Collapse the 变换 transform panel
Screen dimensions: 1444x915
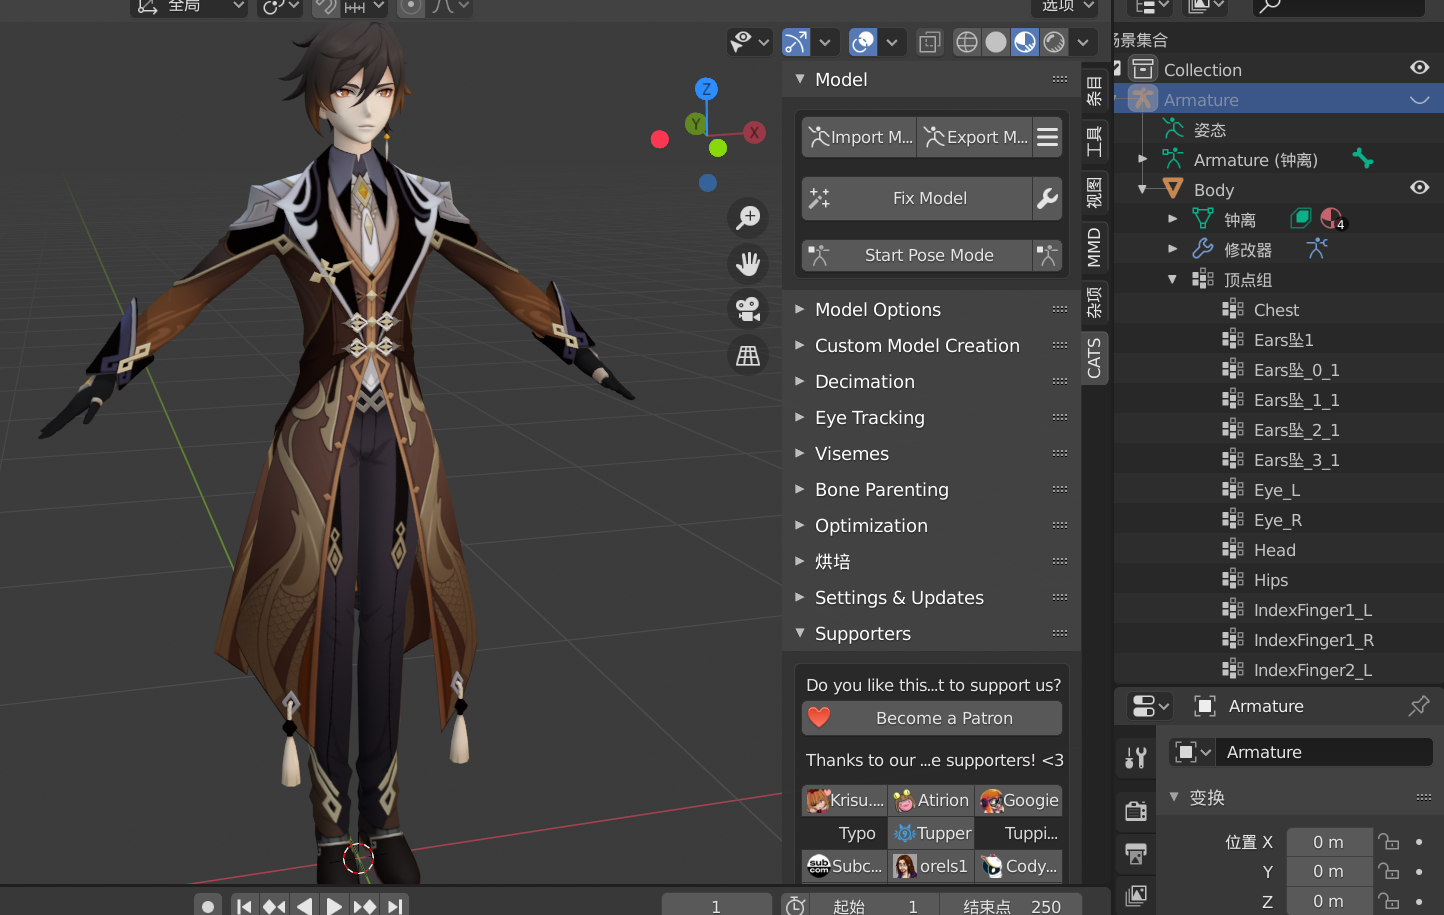coord(1174,797)
